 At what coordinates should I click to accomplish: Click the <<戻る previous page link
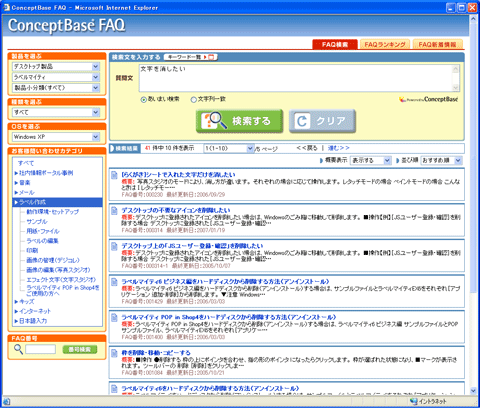pyautogui.click(x=307, y=148)
